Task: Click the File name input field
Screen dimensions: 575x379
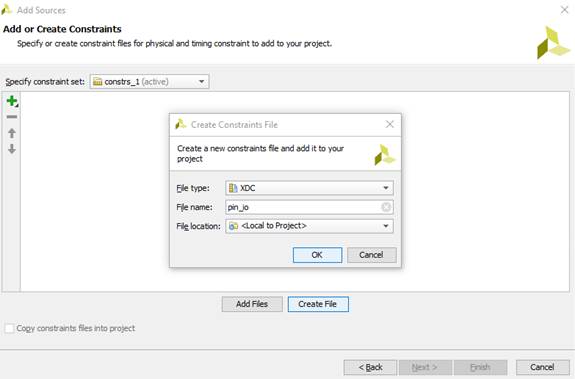Action: [x=309, y=207]
